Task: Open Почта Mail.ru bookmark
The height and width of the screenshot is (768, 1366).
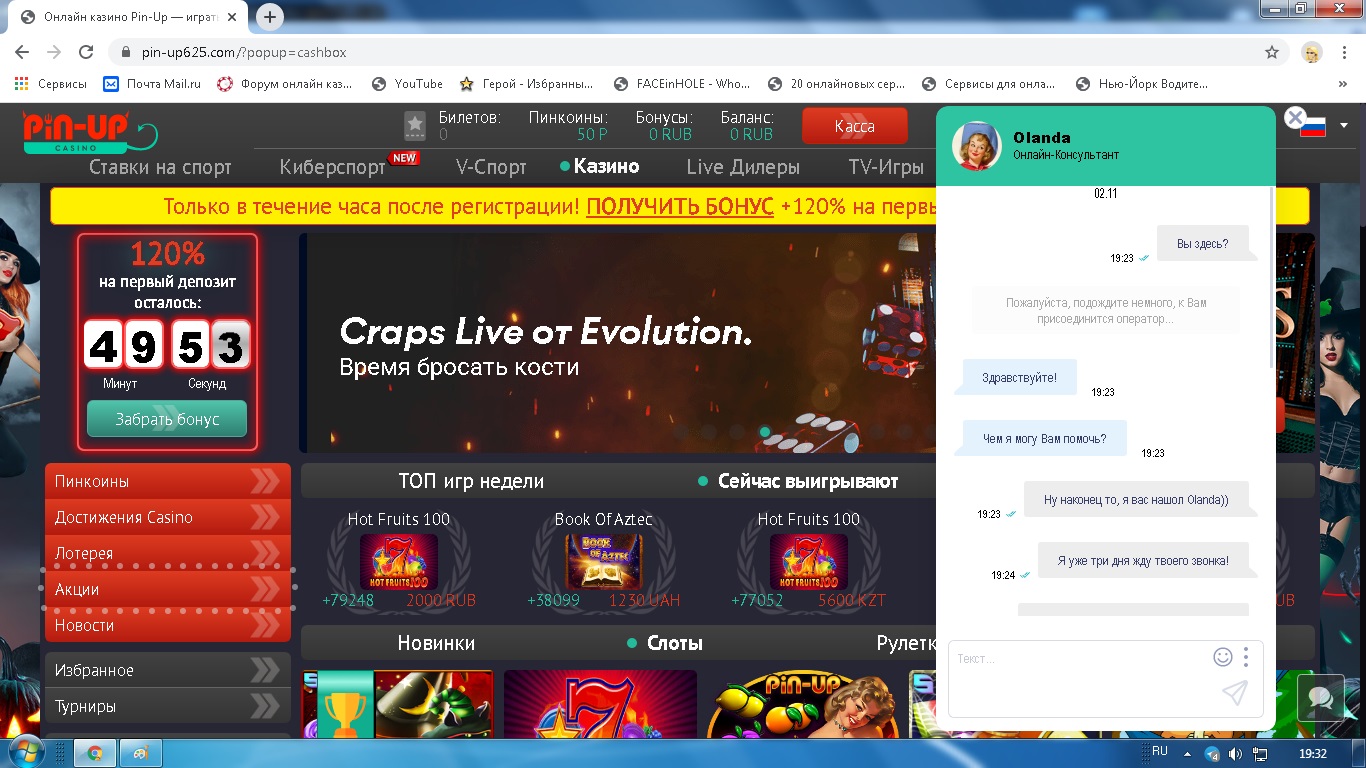Action: pyautogui.click(x=152, y=84)
